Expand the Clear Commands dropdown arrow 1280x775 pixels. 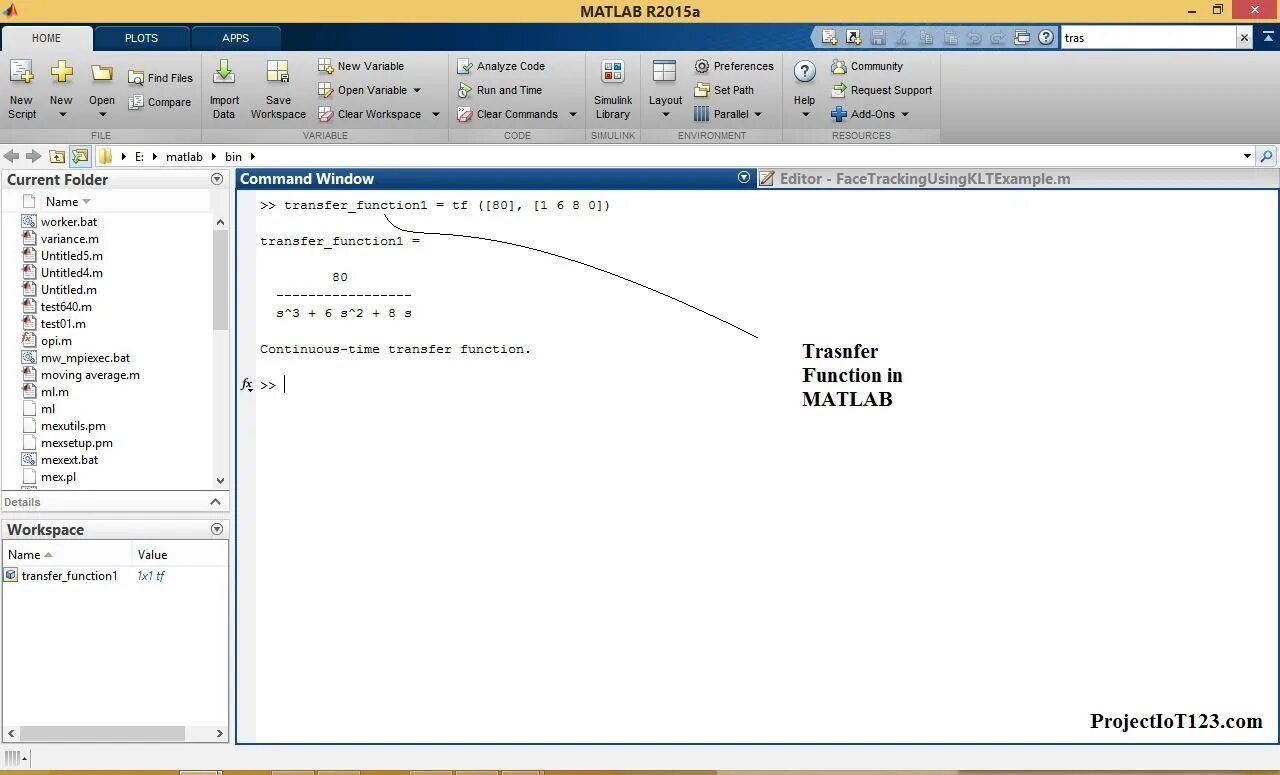tap(573, 114)
